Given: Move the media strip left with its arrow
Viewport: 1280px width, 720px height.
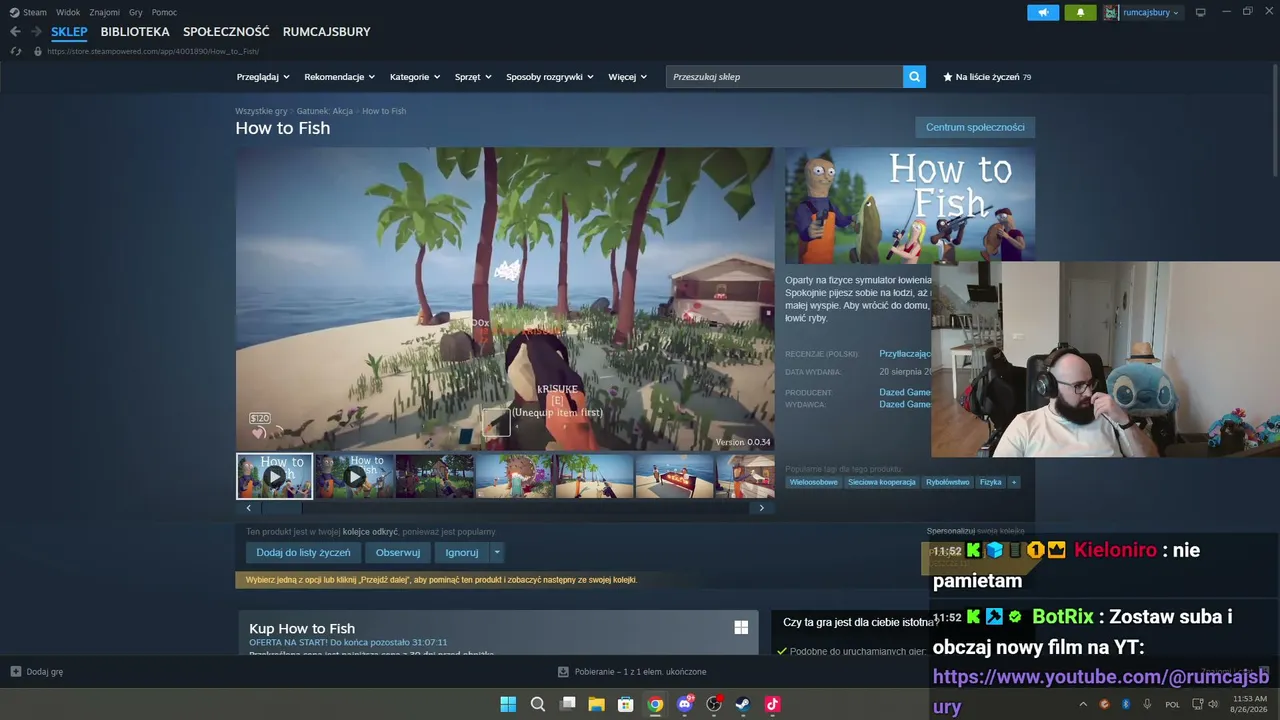Looking at the screenshot, I should click(x=249, y=508).
